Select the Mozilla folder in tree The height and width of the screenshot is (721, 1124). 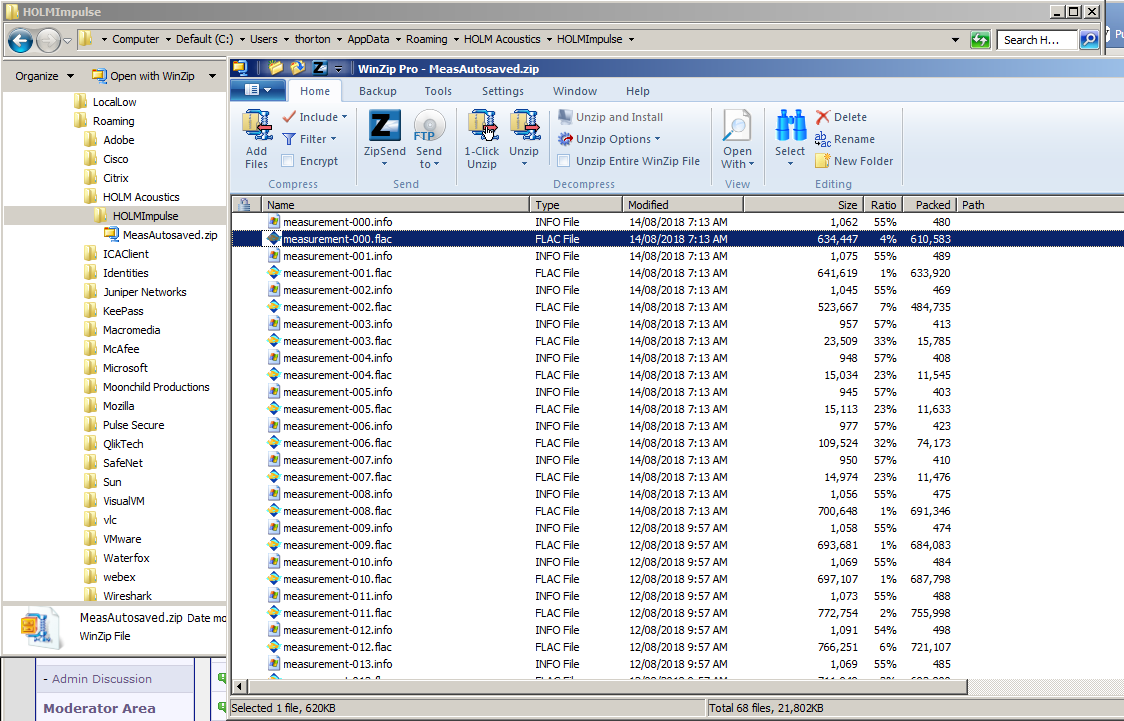118,406
